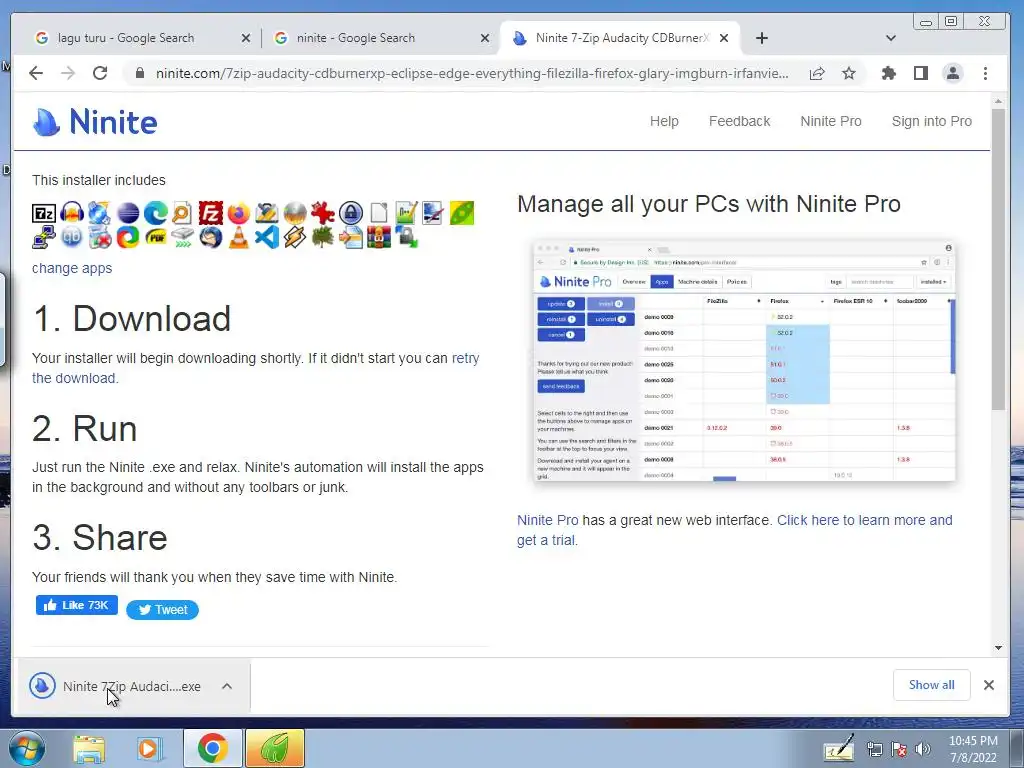Screen dimensions: 1024x768
Task: Click Show all downloads
Action: click(x=931, y=685)
